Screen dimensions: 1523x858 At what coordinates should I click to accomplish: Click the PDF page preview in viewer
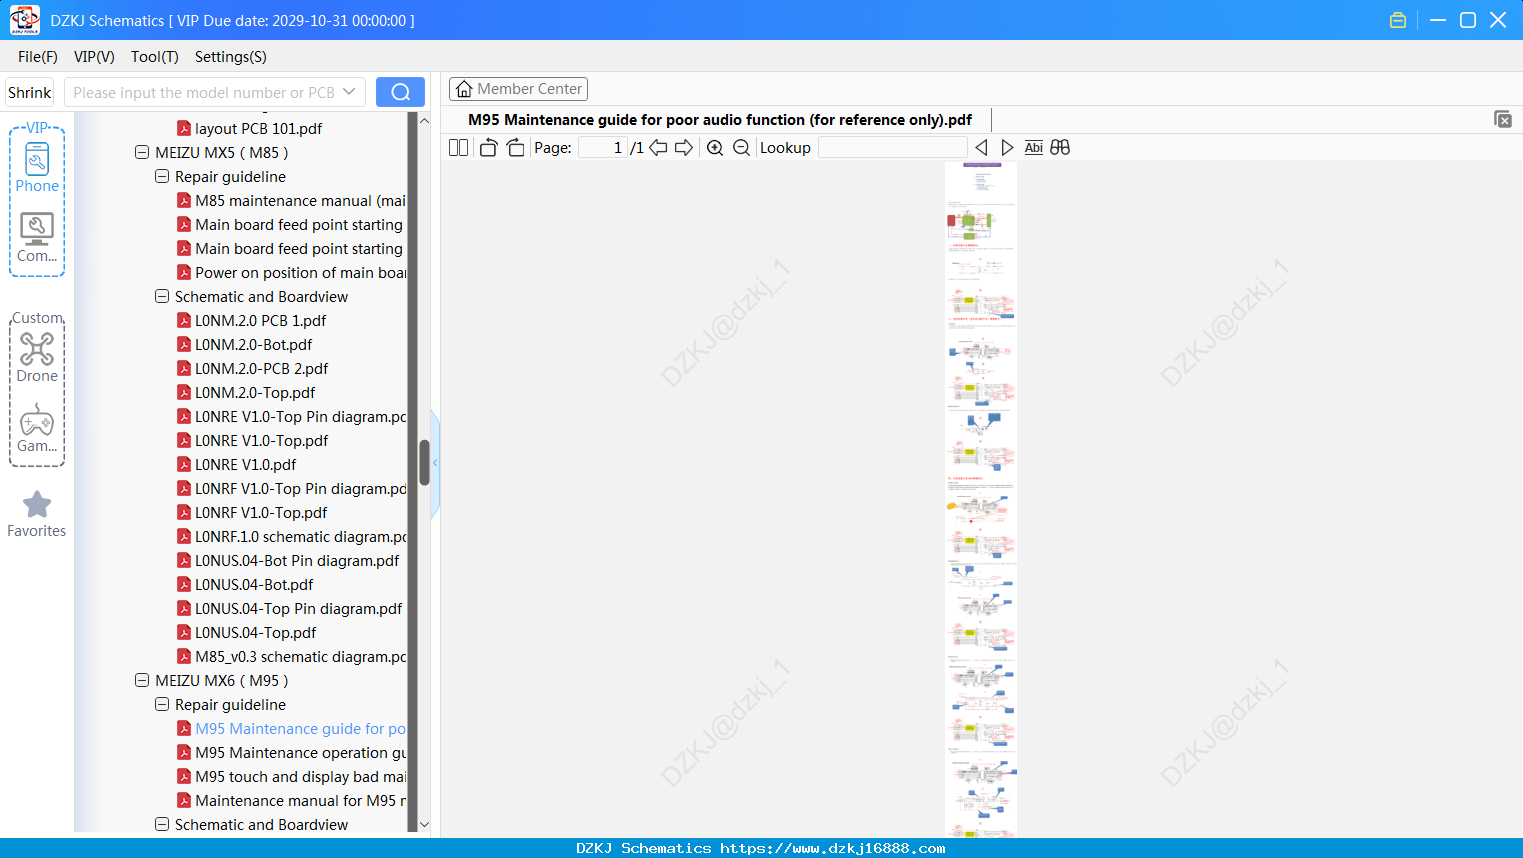981,499
